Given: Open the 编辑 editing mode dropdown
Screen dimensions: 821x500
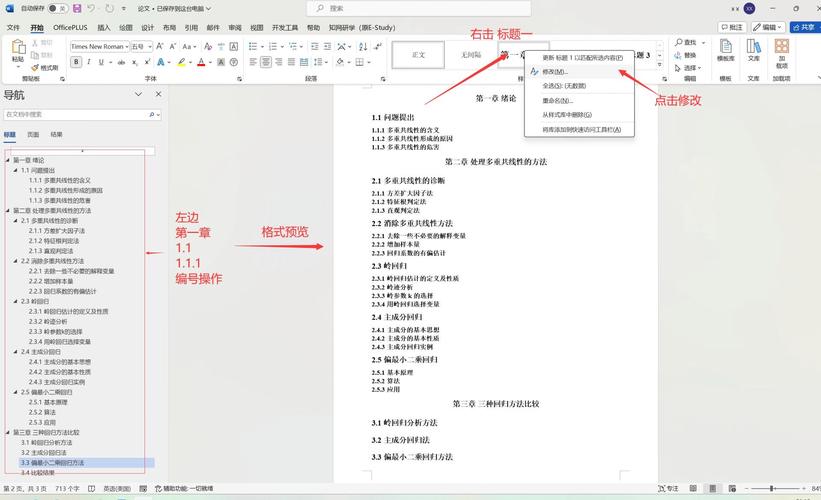Looking at the screenshot, I should [768, 27].
